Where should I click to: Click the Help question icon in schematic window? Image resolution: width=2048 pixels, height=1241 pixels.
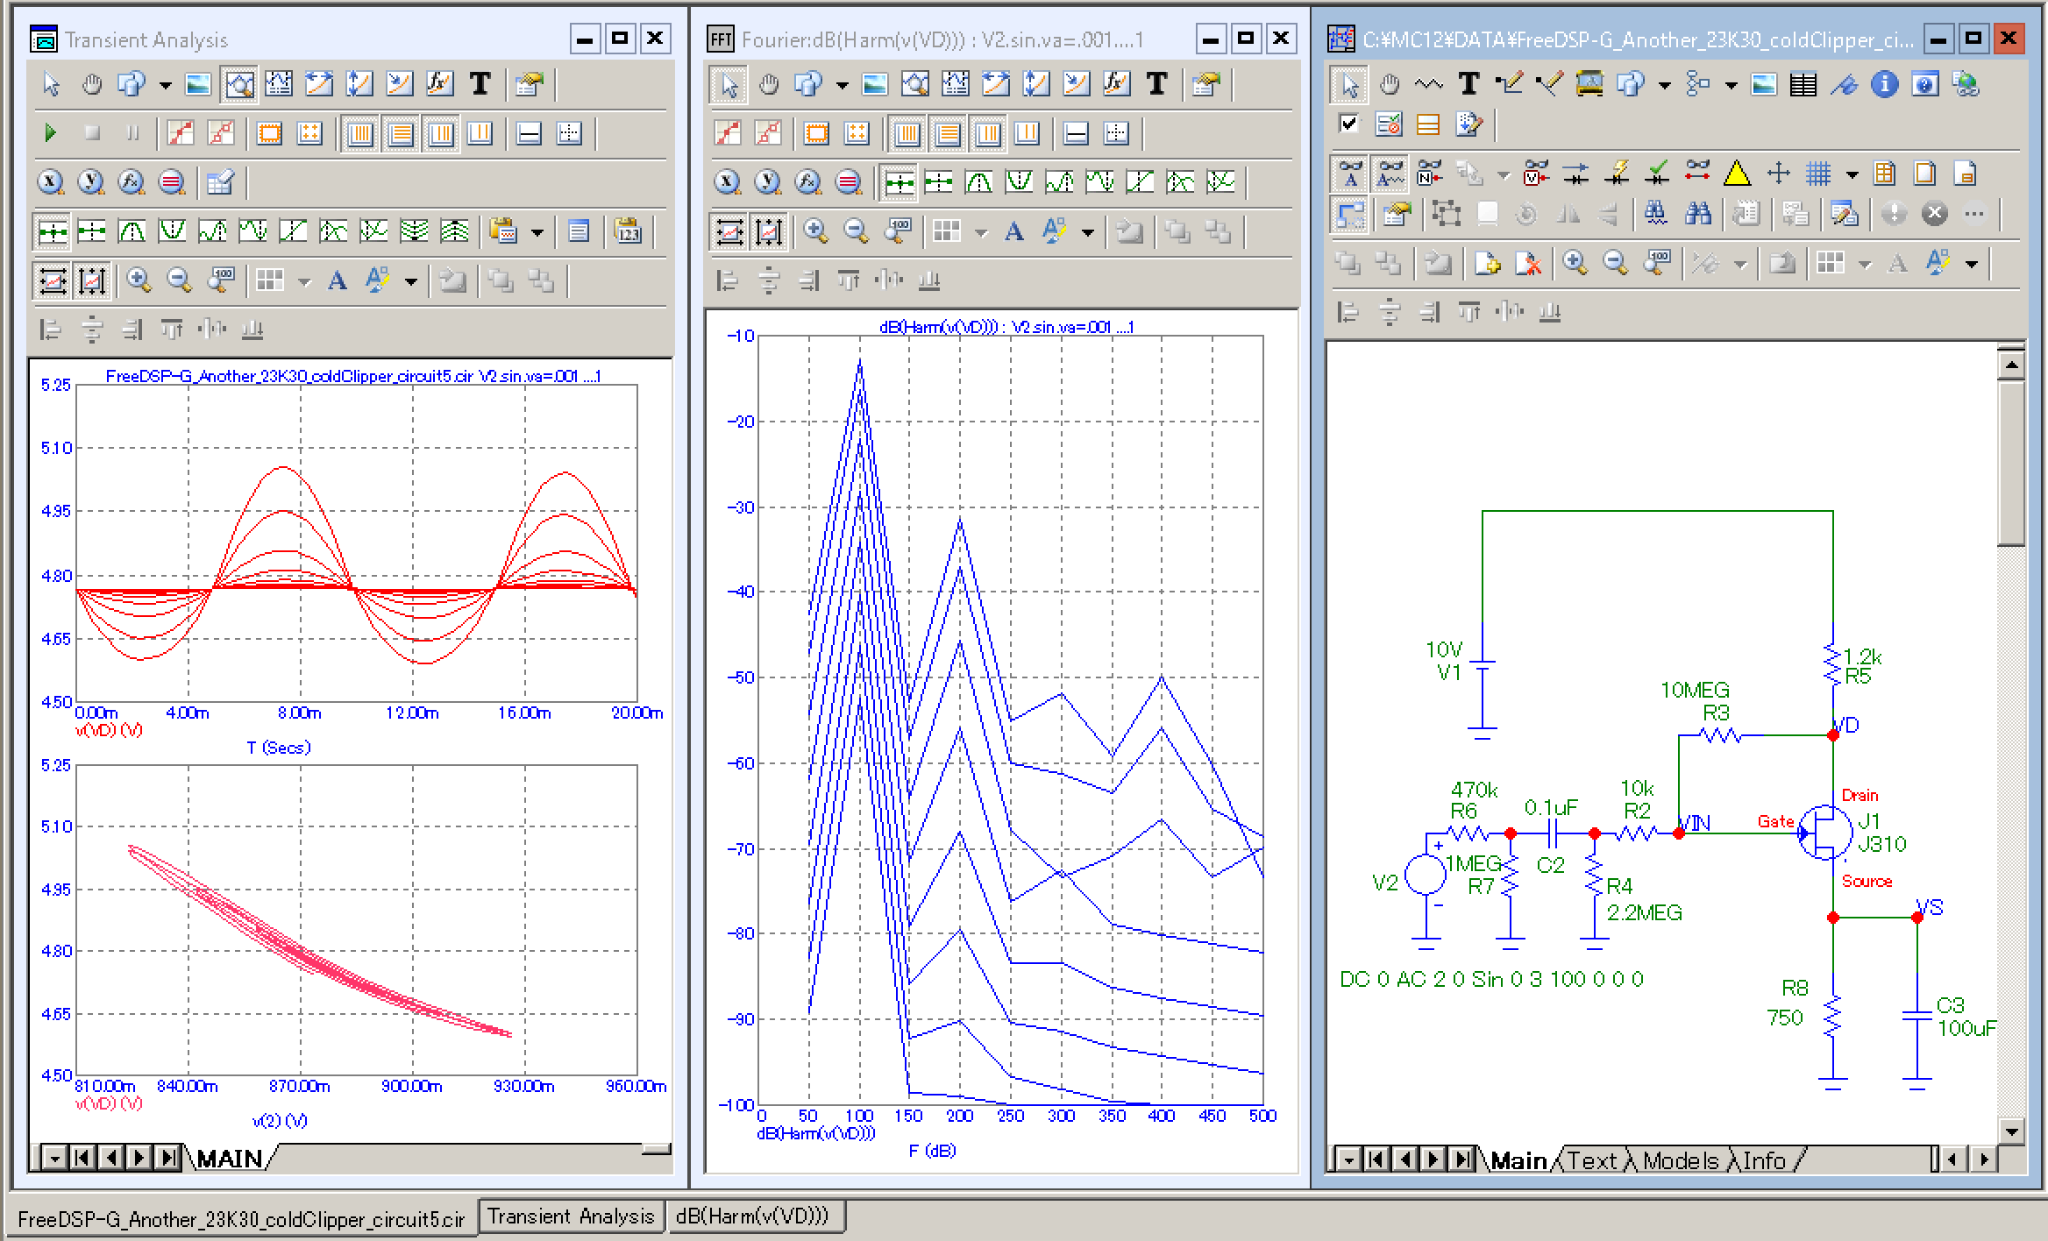1924,85
